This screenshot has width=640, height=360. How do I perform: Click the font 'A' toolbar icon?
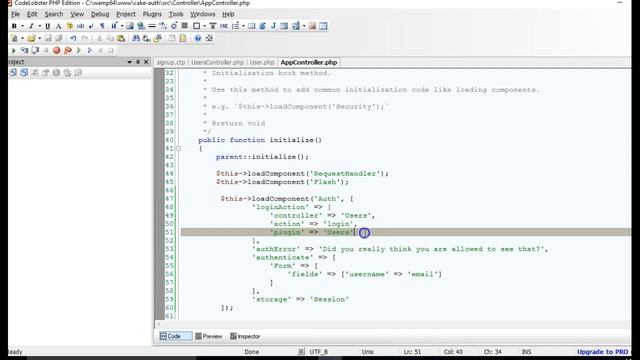tap(58, 26)
